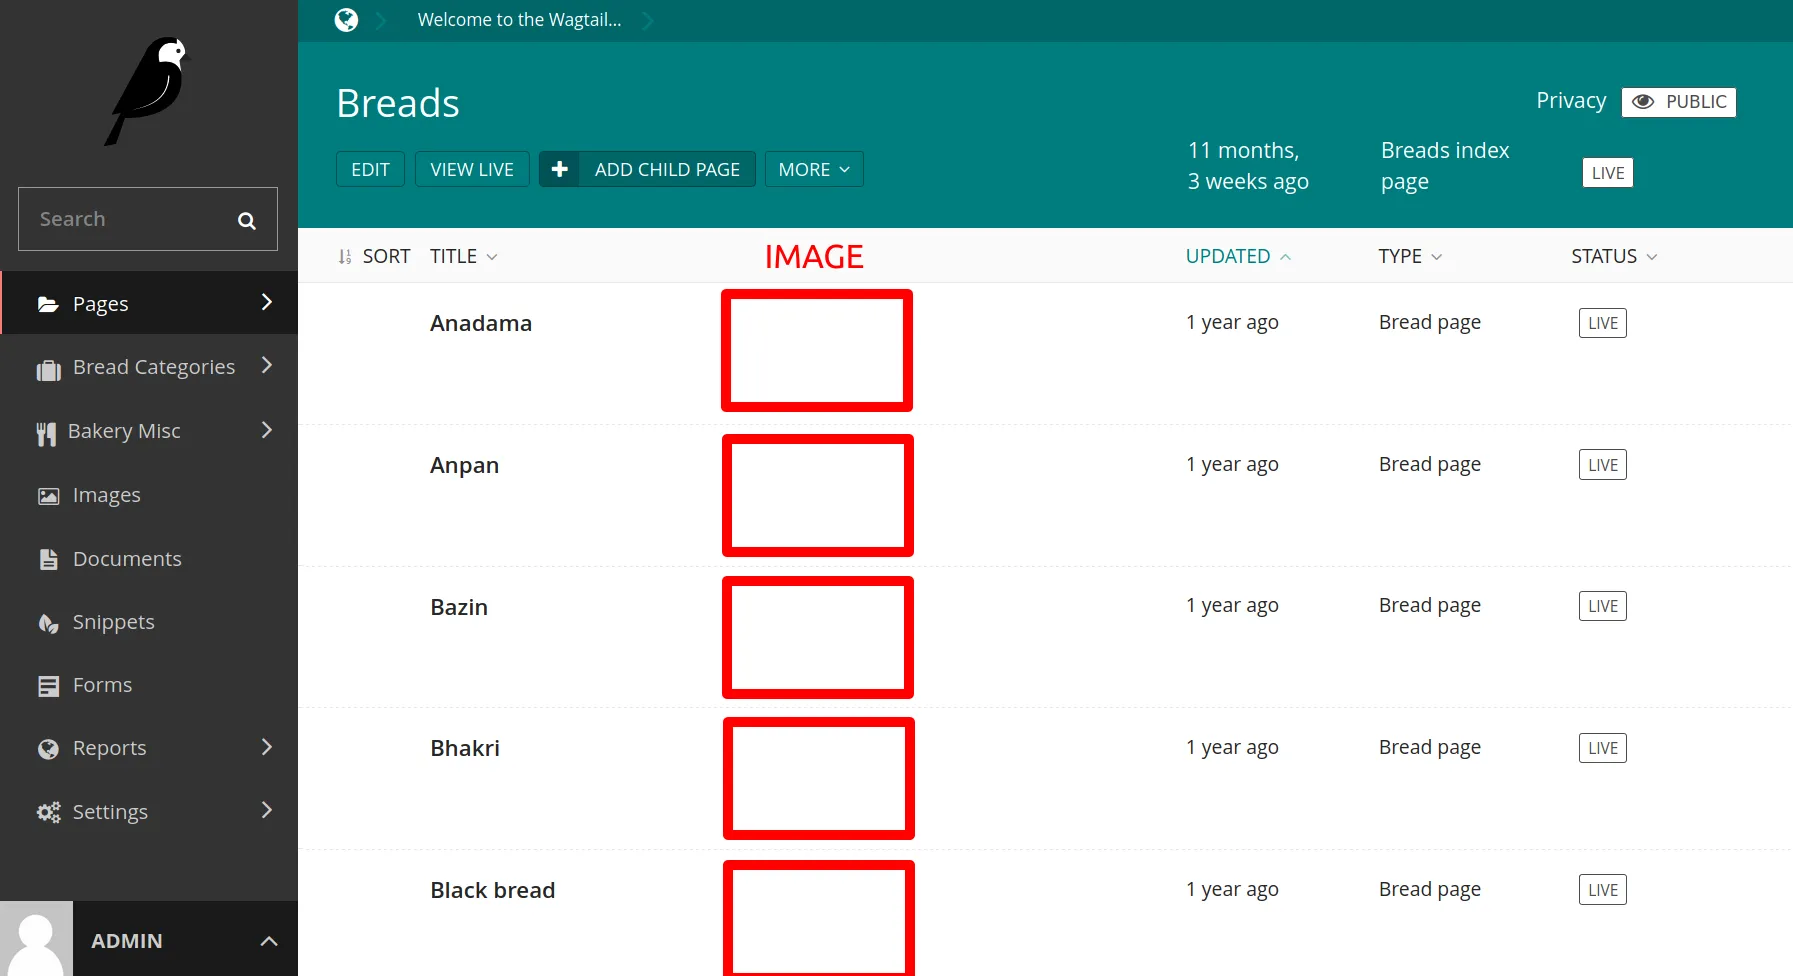Toggle the Public privacy setting
This screenshot has height=976, width=1793.
(1678, 102)
